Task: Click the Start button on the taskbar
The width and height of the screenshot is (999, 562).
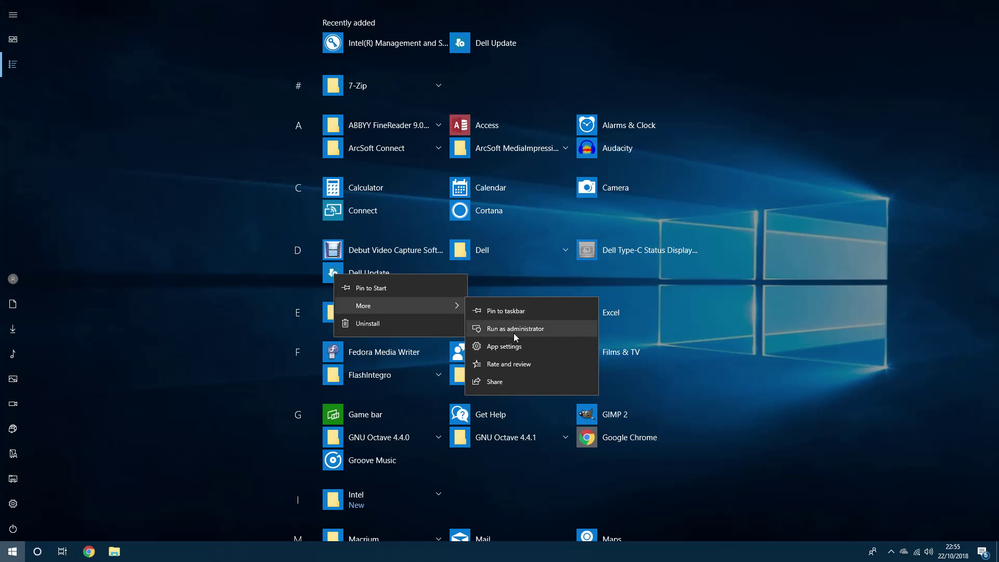Action: [12, 552]
